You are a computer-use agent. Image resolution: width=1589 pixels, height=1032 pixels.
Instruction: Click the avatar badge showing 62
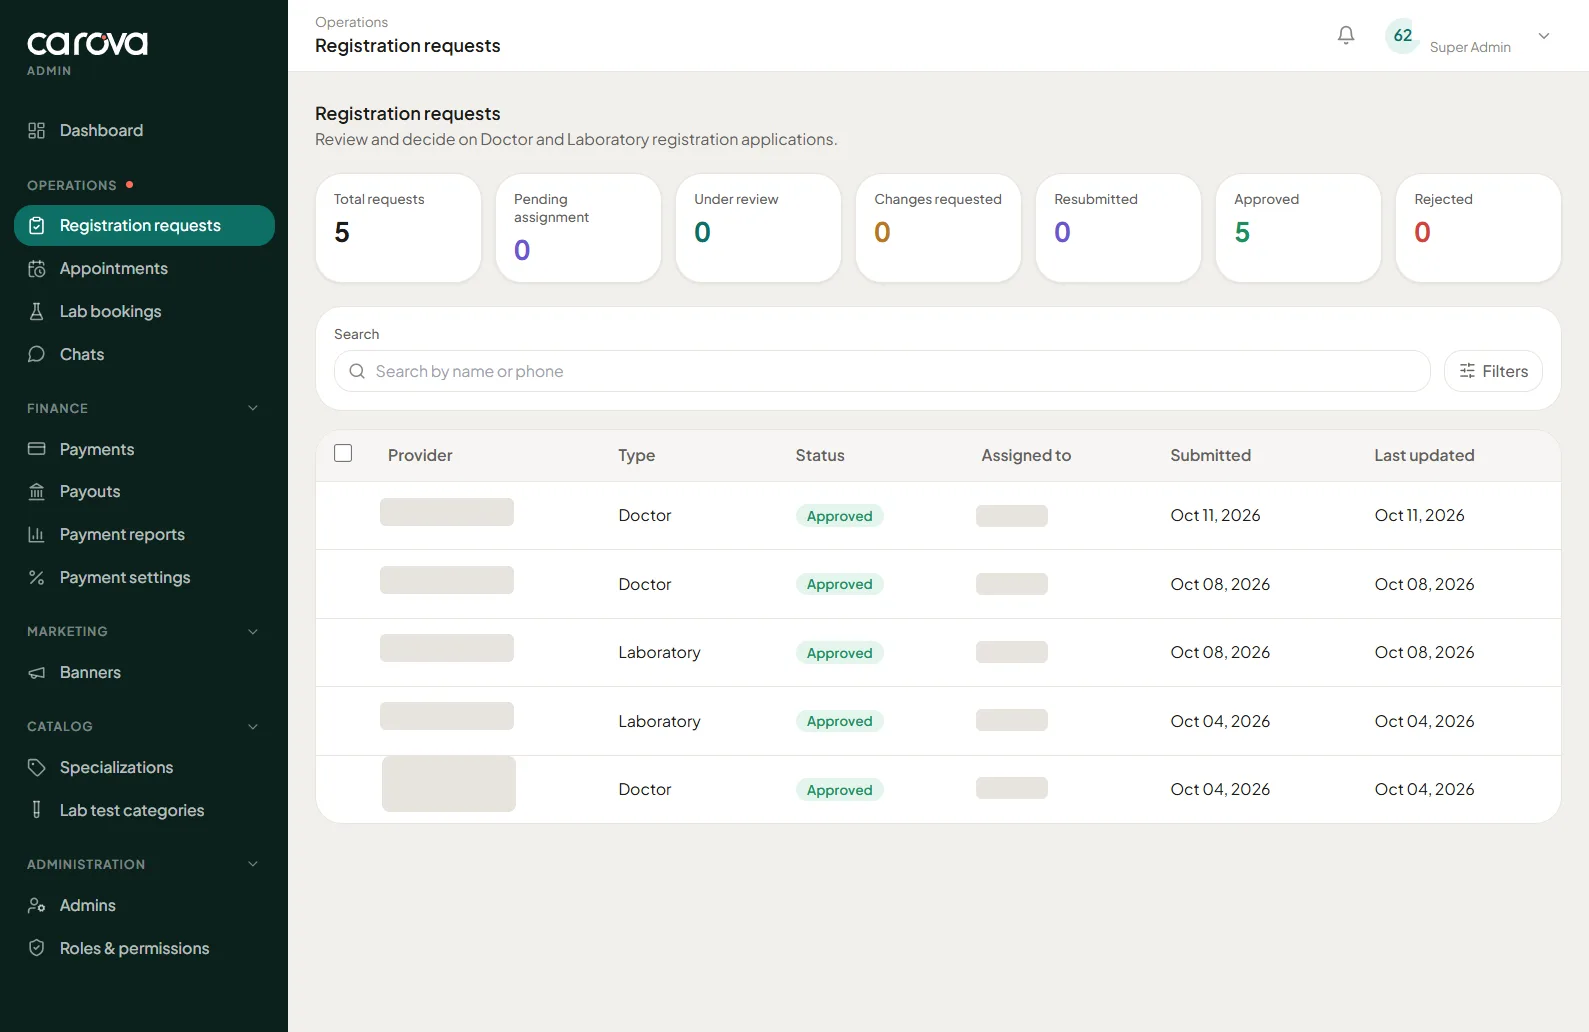(x=1402, y=36)
